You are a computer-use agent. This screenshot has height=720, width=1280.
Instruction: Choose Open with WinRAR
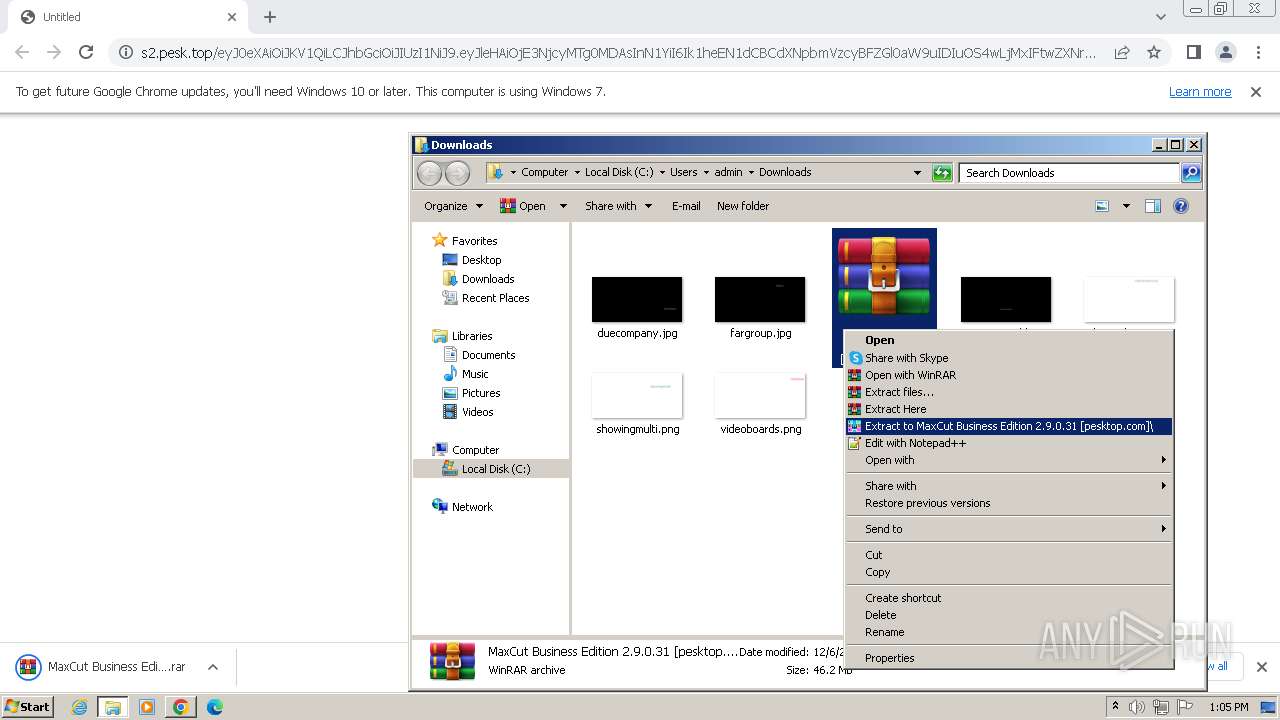[1009, 375]
